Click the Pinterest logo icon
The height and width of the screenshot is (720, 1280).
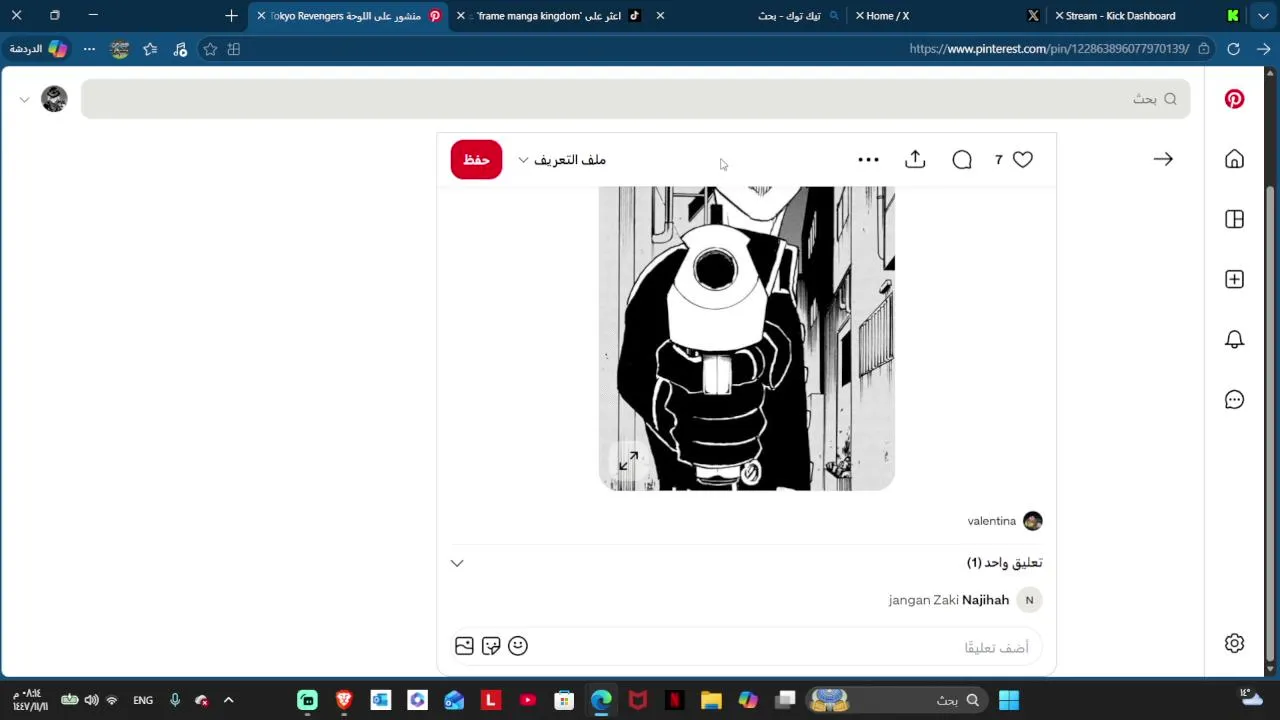1234,99
